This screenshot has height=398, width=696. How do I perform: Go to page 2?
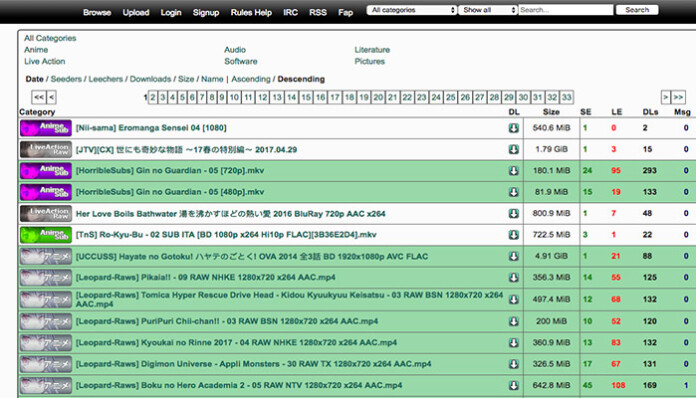153,97
